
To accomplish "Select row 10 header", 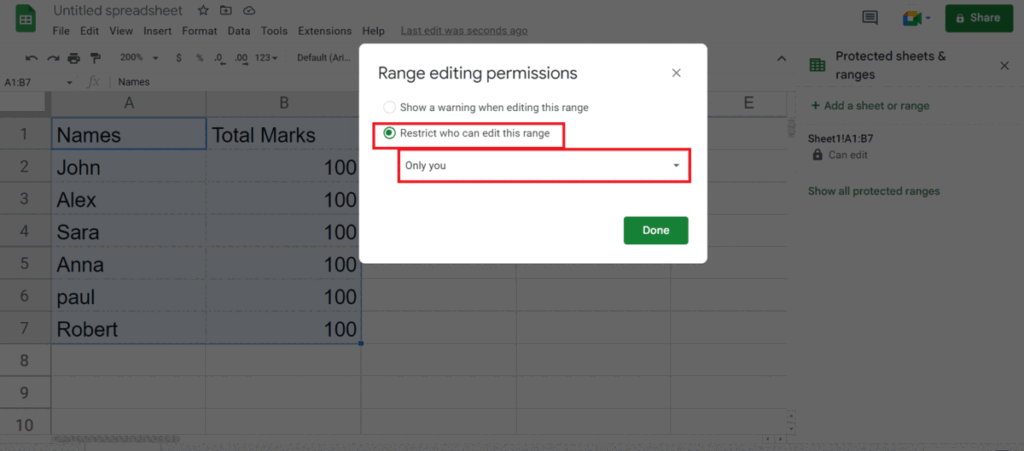I will pyautogui.click(x=25, y=425).
